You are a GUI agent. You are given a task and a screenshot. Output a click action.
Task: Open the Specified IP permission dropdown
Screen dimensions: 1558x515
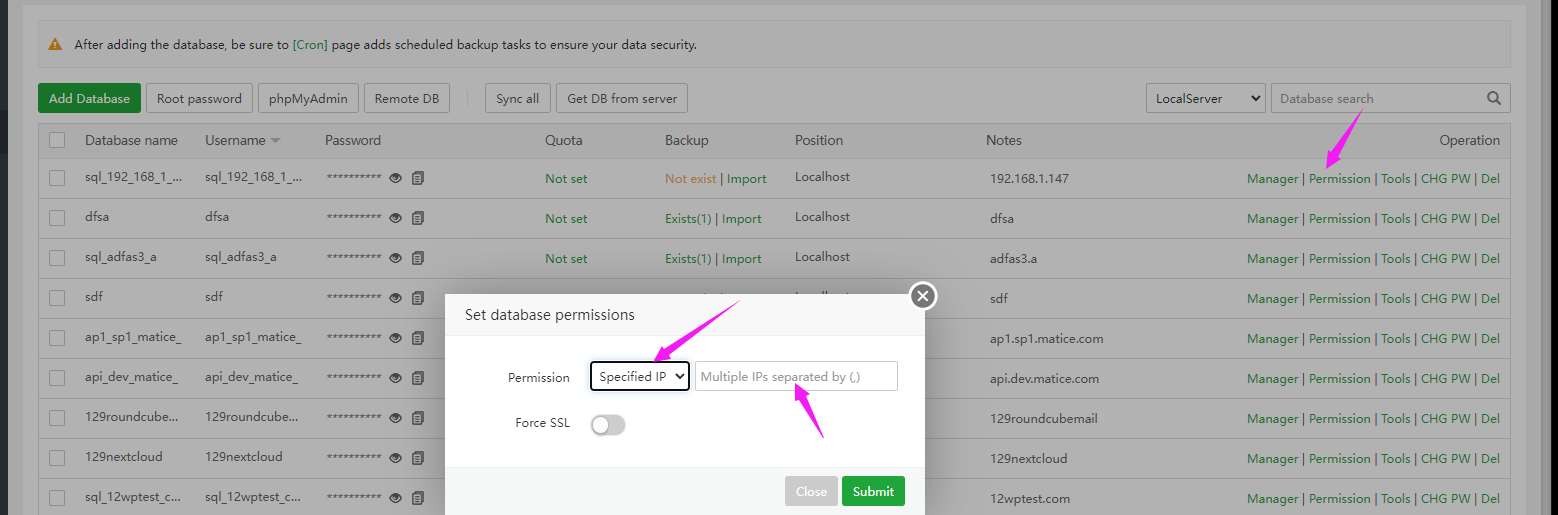click(x=640, y=377)
